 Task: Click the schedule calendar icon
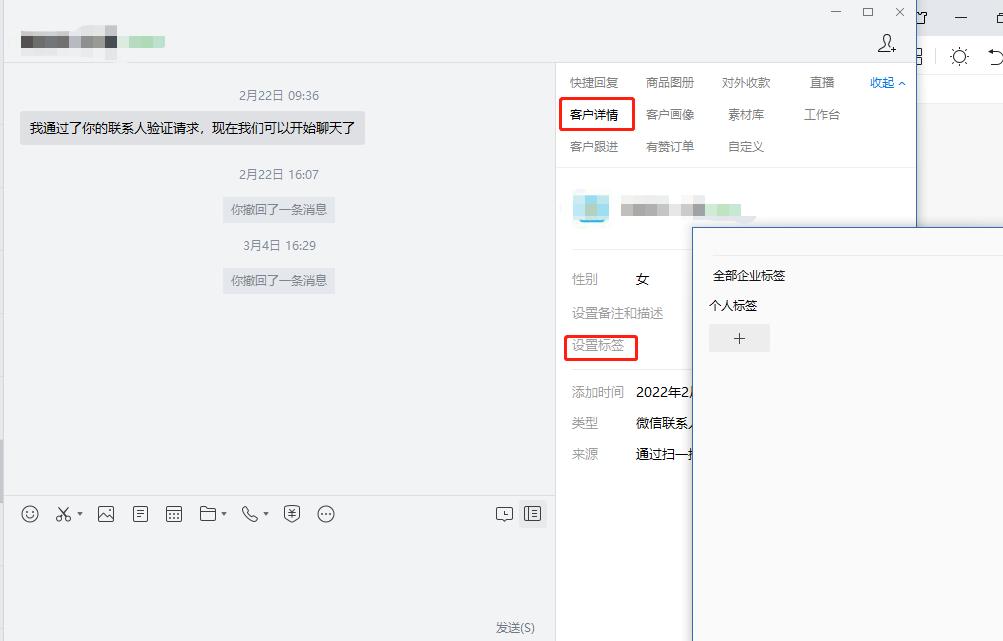pos(173,514)
